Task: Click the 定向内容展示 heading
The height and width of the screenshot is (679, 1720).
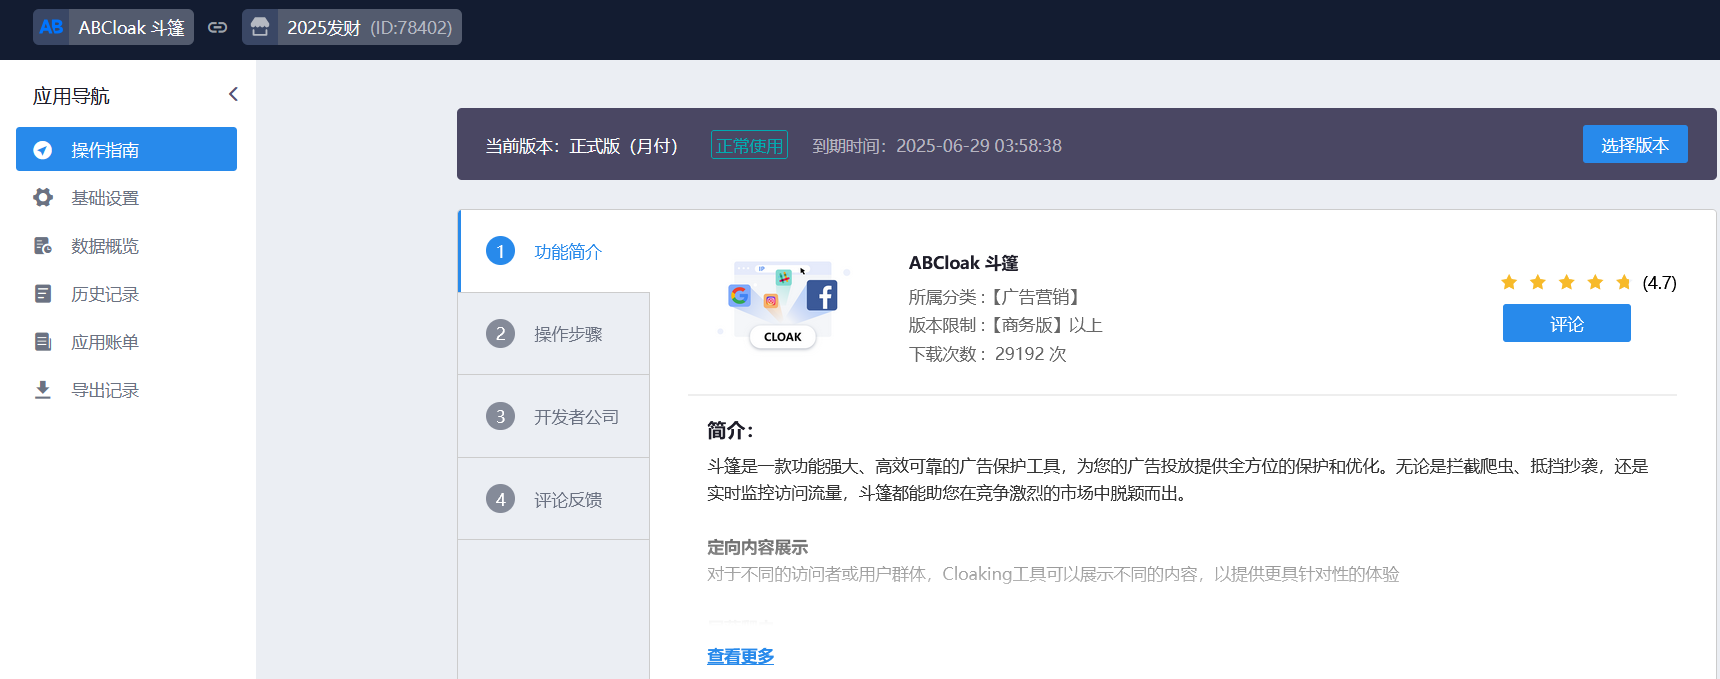Action: [757, 547]
